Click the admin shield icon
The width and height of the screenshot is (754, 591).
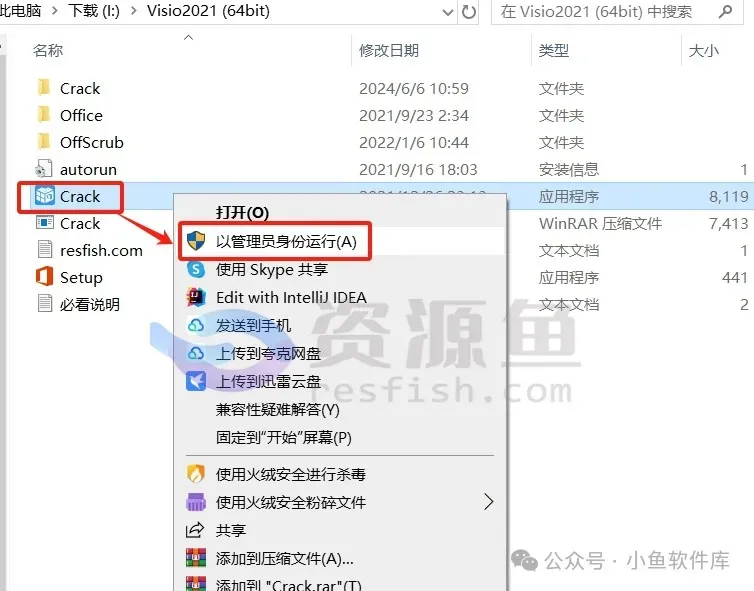[x=196, y=241]
